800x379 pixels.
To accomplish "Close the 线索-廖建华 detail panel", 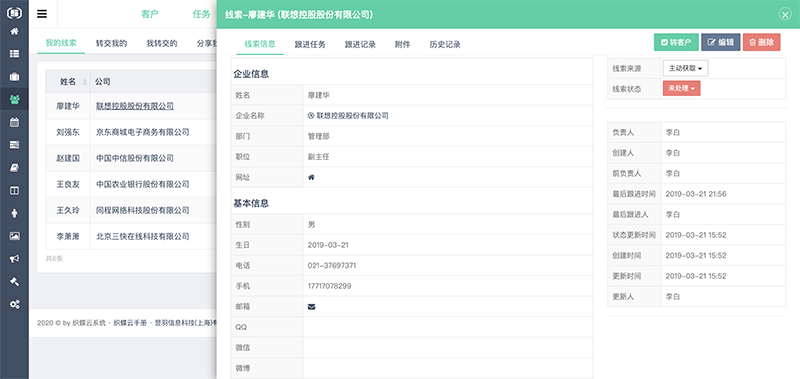I will (785, 14).
